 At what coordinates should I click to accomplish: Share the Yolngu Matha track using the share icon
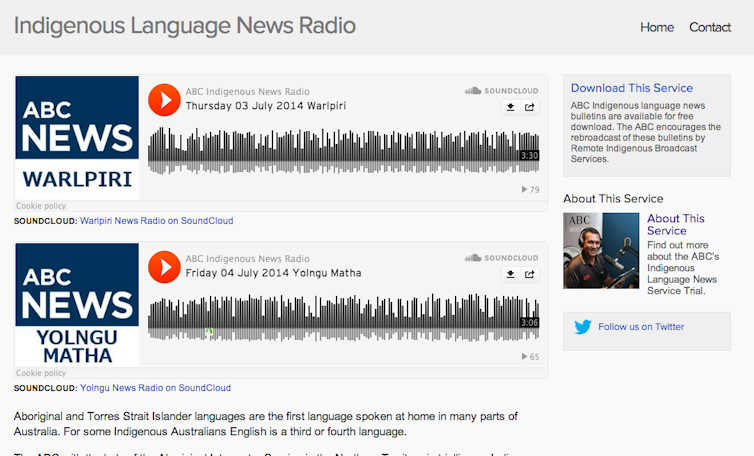coord(529,274)
